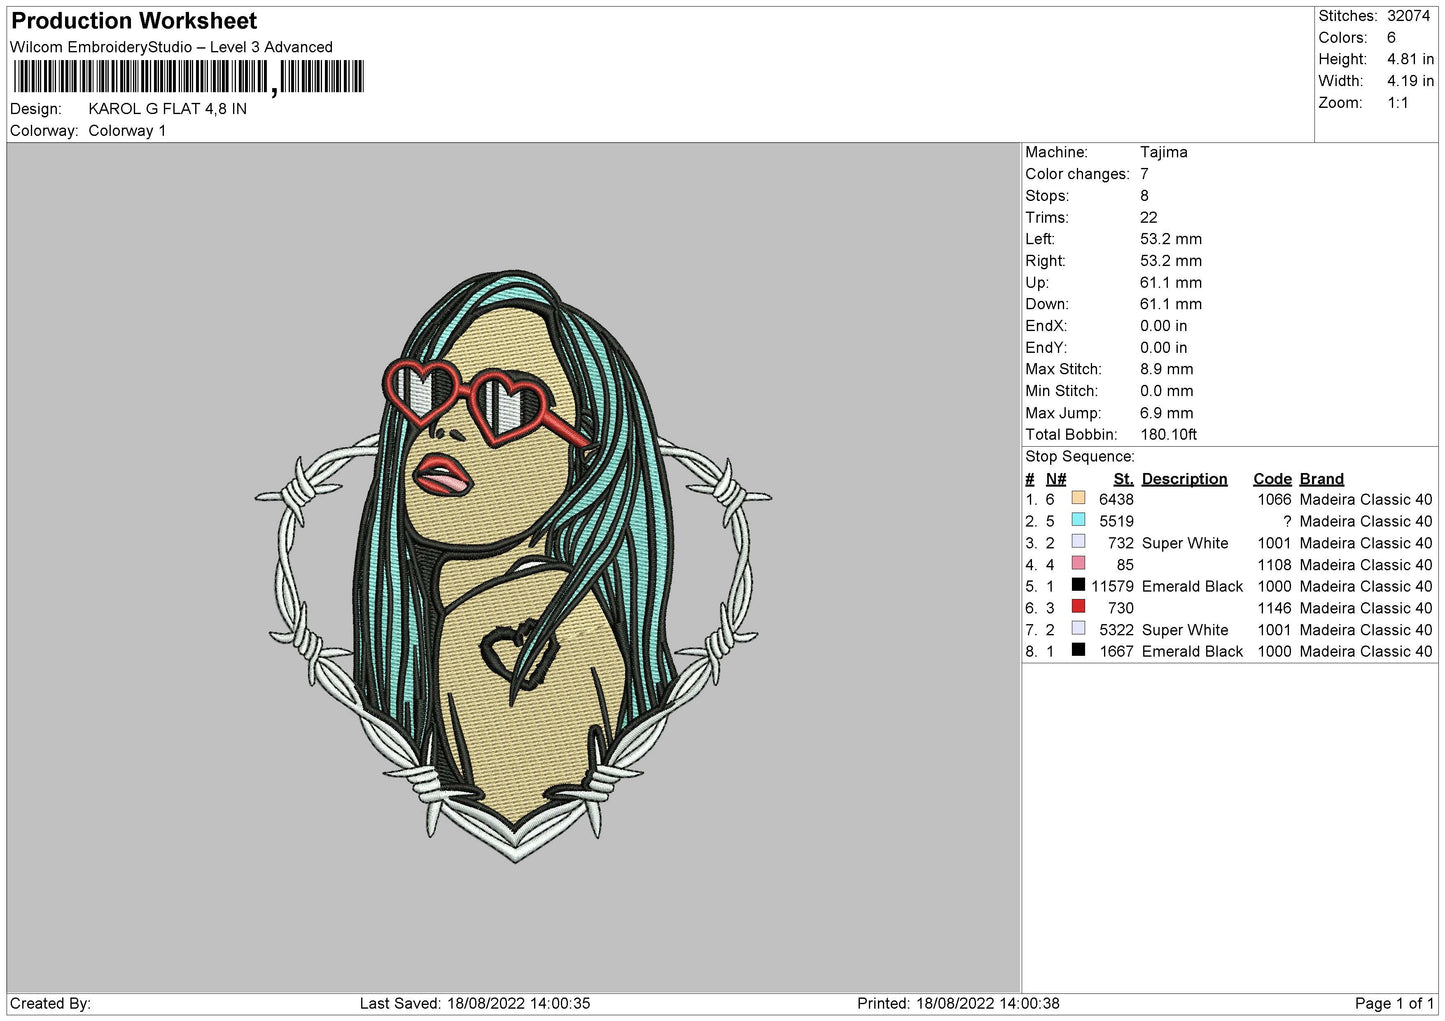Click the "Description" column header
The width and height of the screenshot is (1445, 1021).
pos(1185,479)
